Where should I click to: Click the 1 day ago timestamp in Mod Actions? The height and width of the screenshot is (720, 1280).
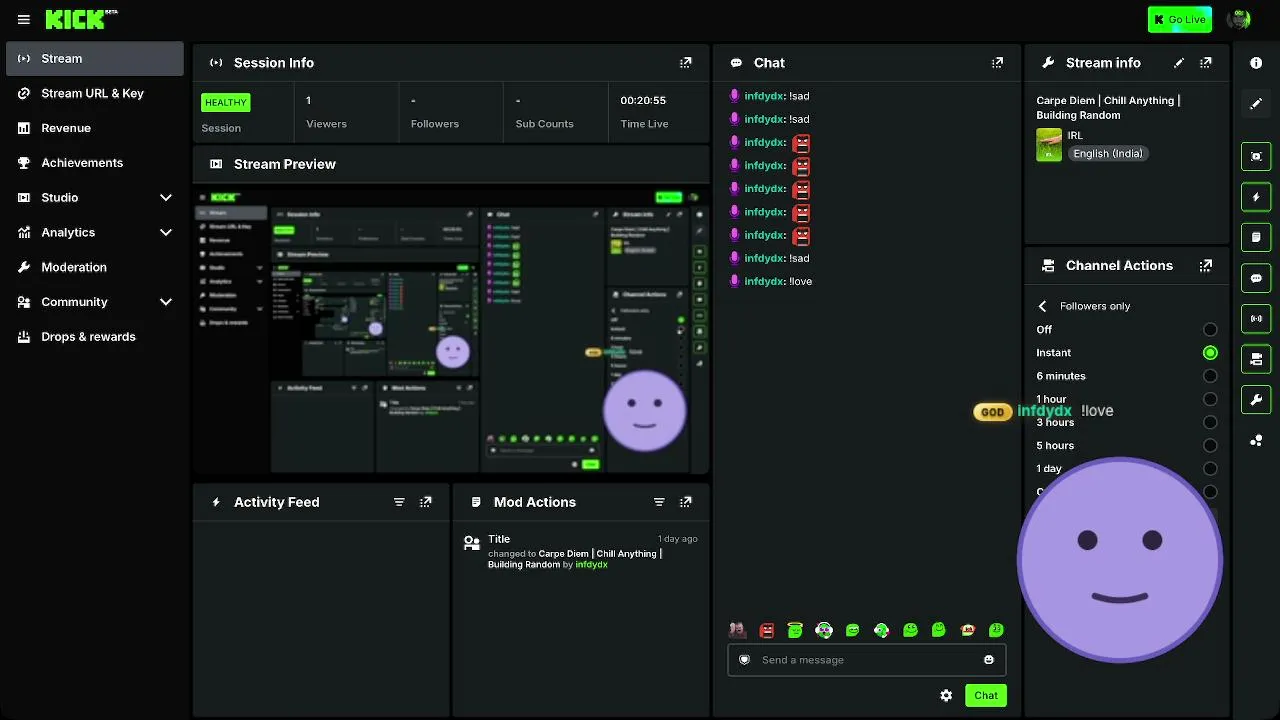coord(678,539)
